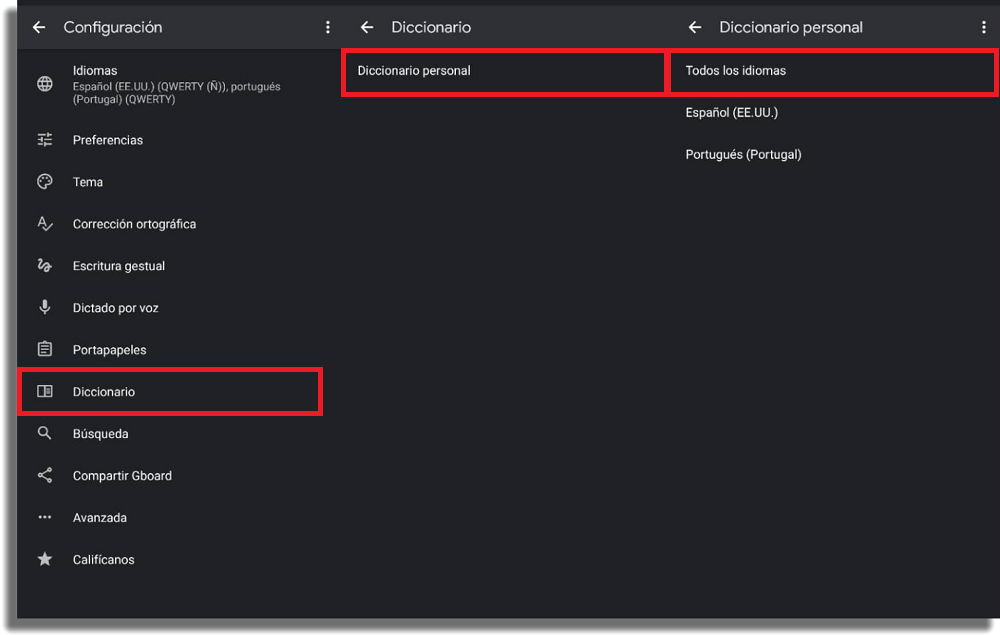The width and height of the screenshot is (1000, 635).
Task: Click the share icon for Compartir Gboard
Action: [x=45, y=475]
